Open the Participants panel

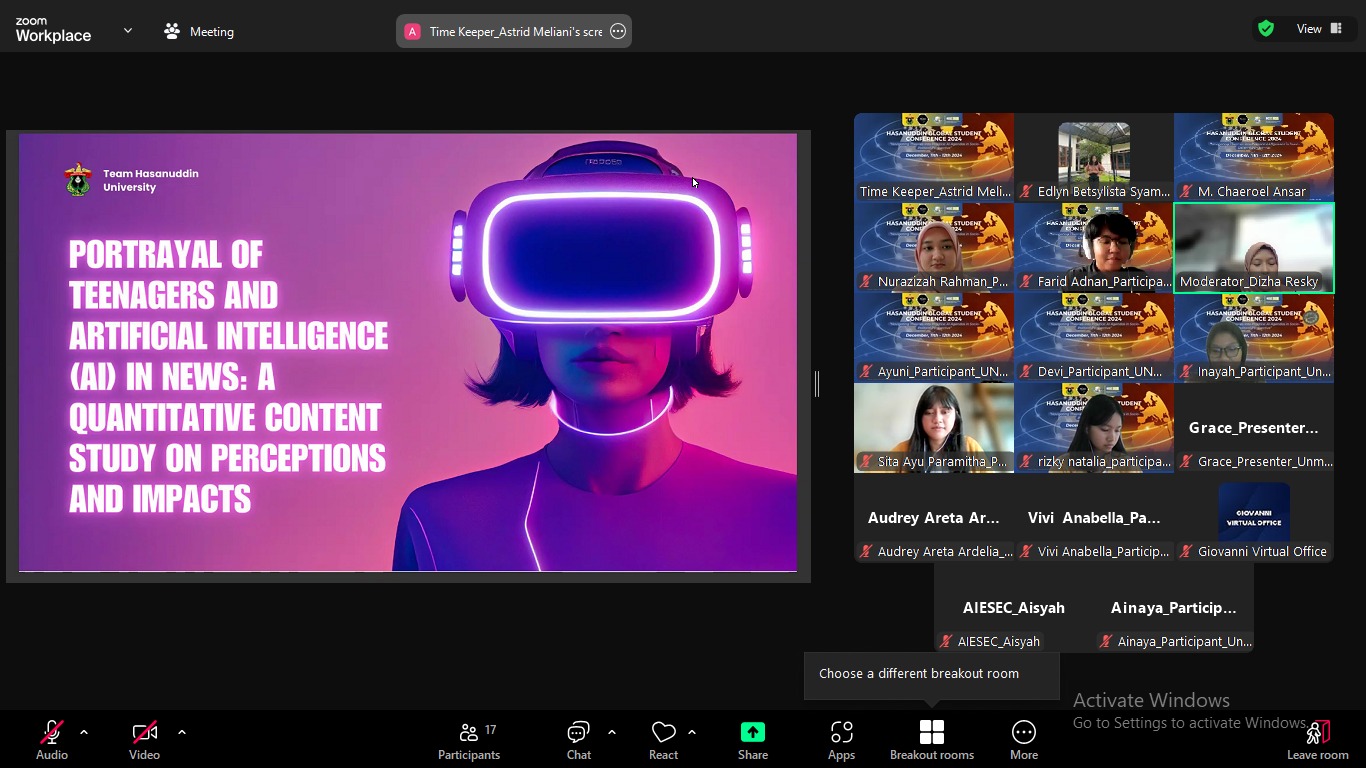(x=469, y=740)
